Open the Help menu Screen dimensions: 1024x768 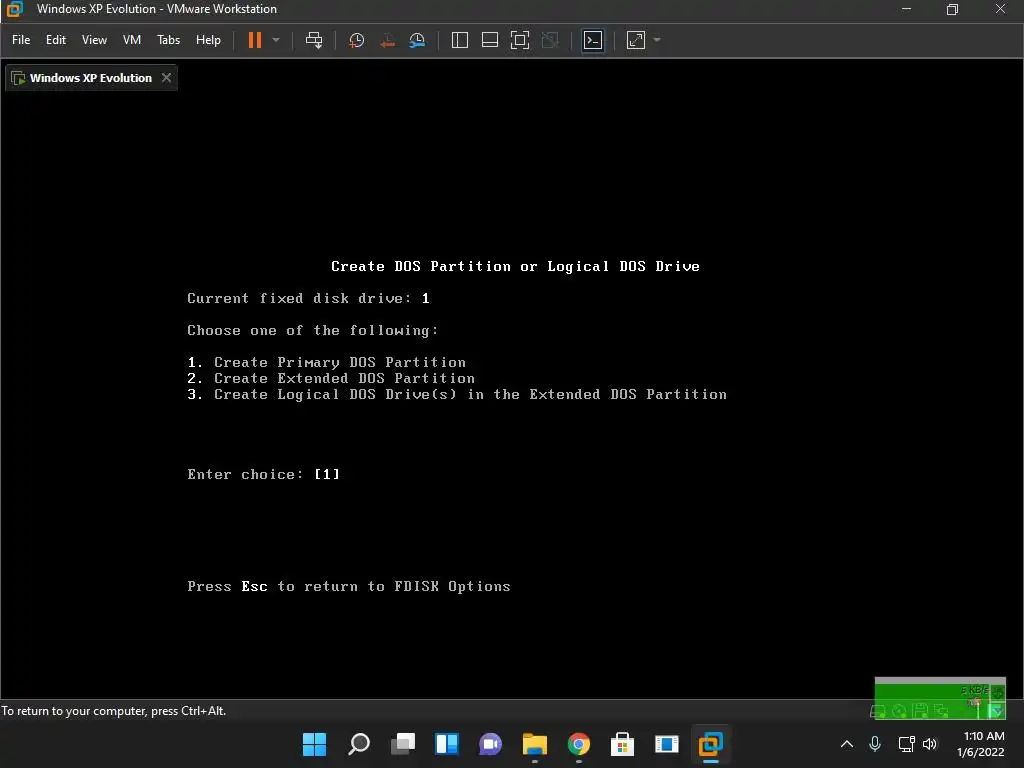tap(208, 40)
